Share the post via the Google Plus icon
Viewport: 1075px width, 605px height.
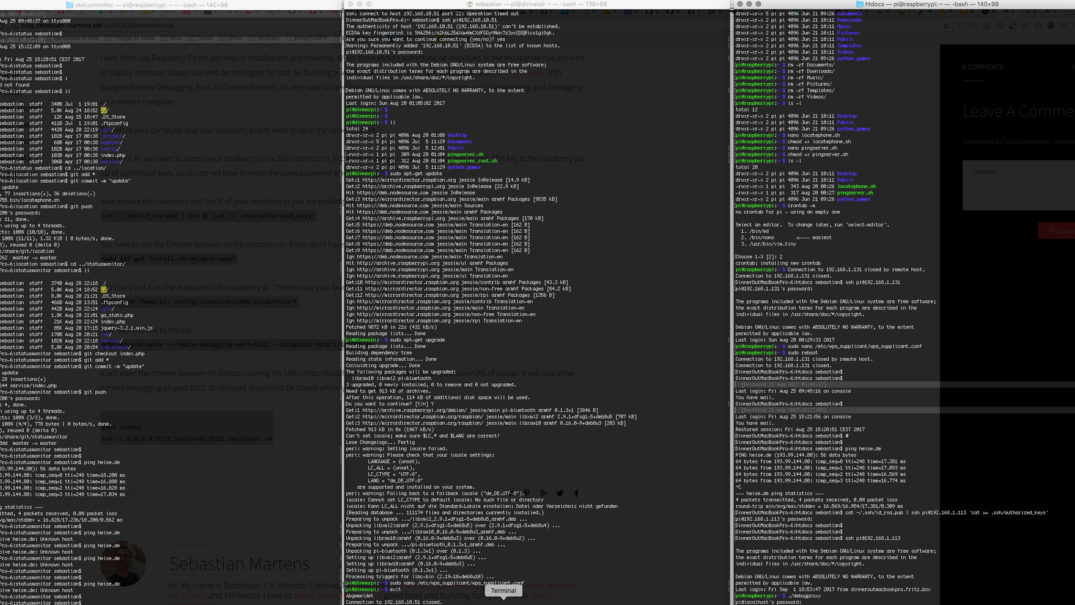point(543,493)
